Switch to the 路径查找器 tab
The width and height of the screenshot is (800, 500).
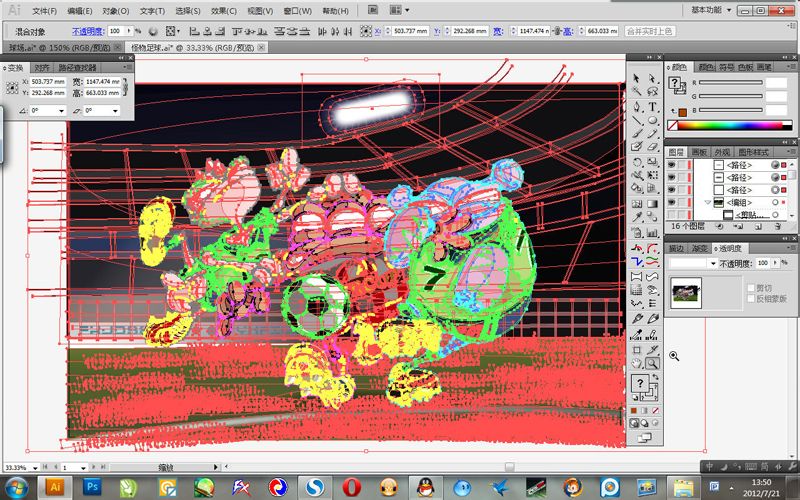point(77,67)
